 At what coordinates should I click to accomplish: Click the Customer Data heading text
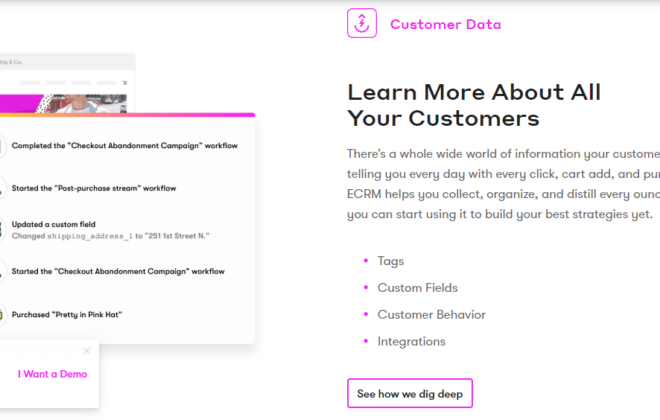coord(445,24)
